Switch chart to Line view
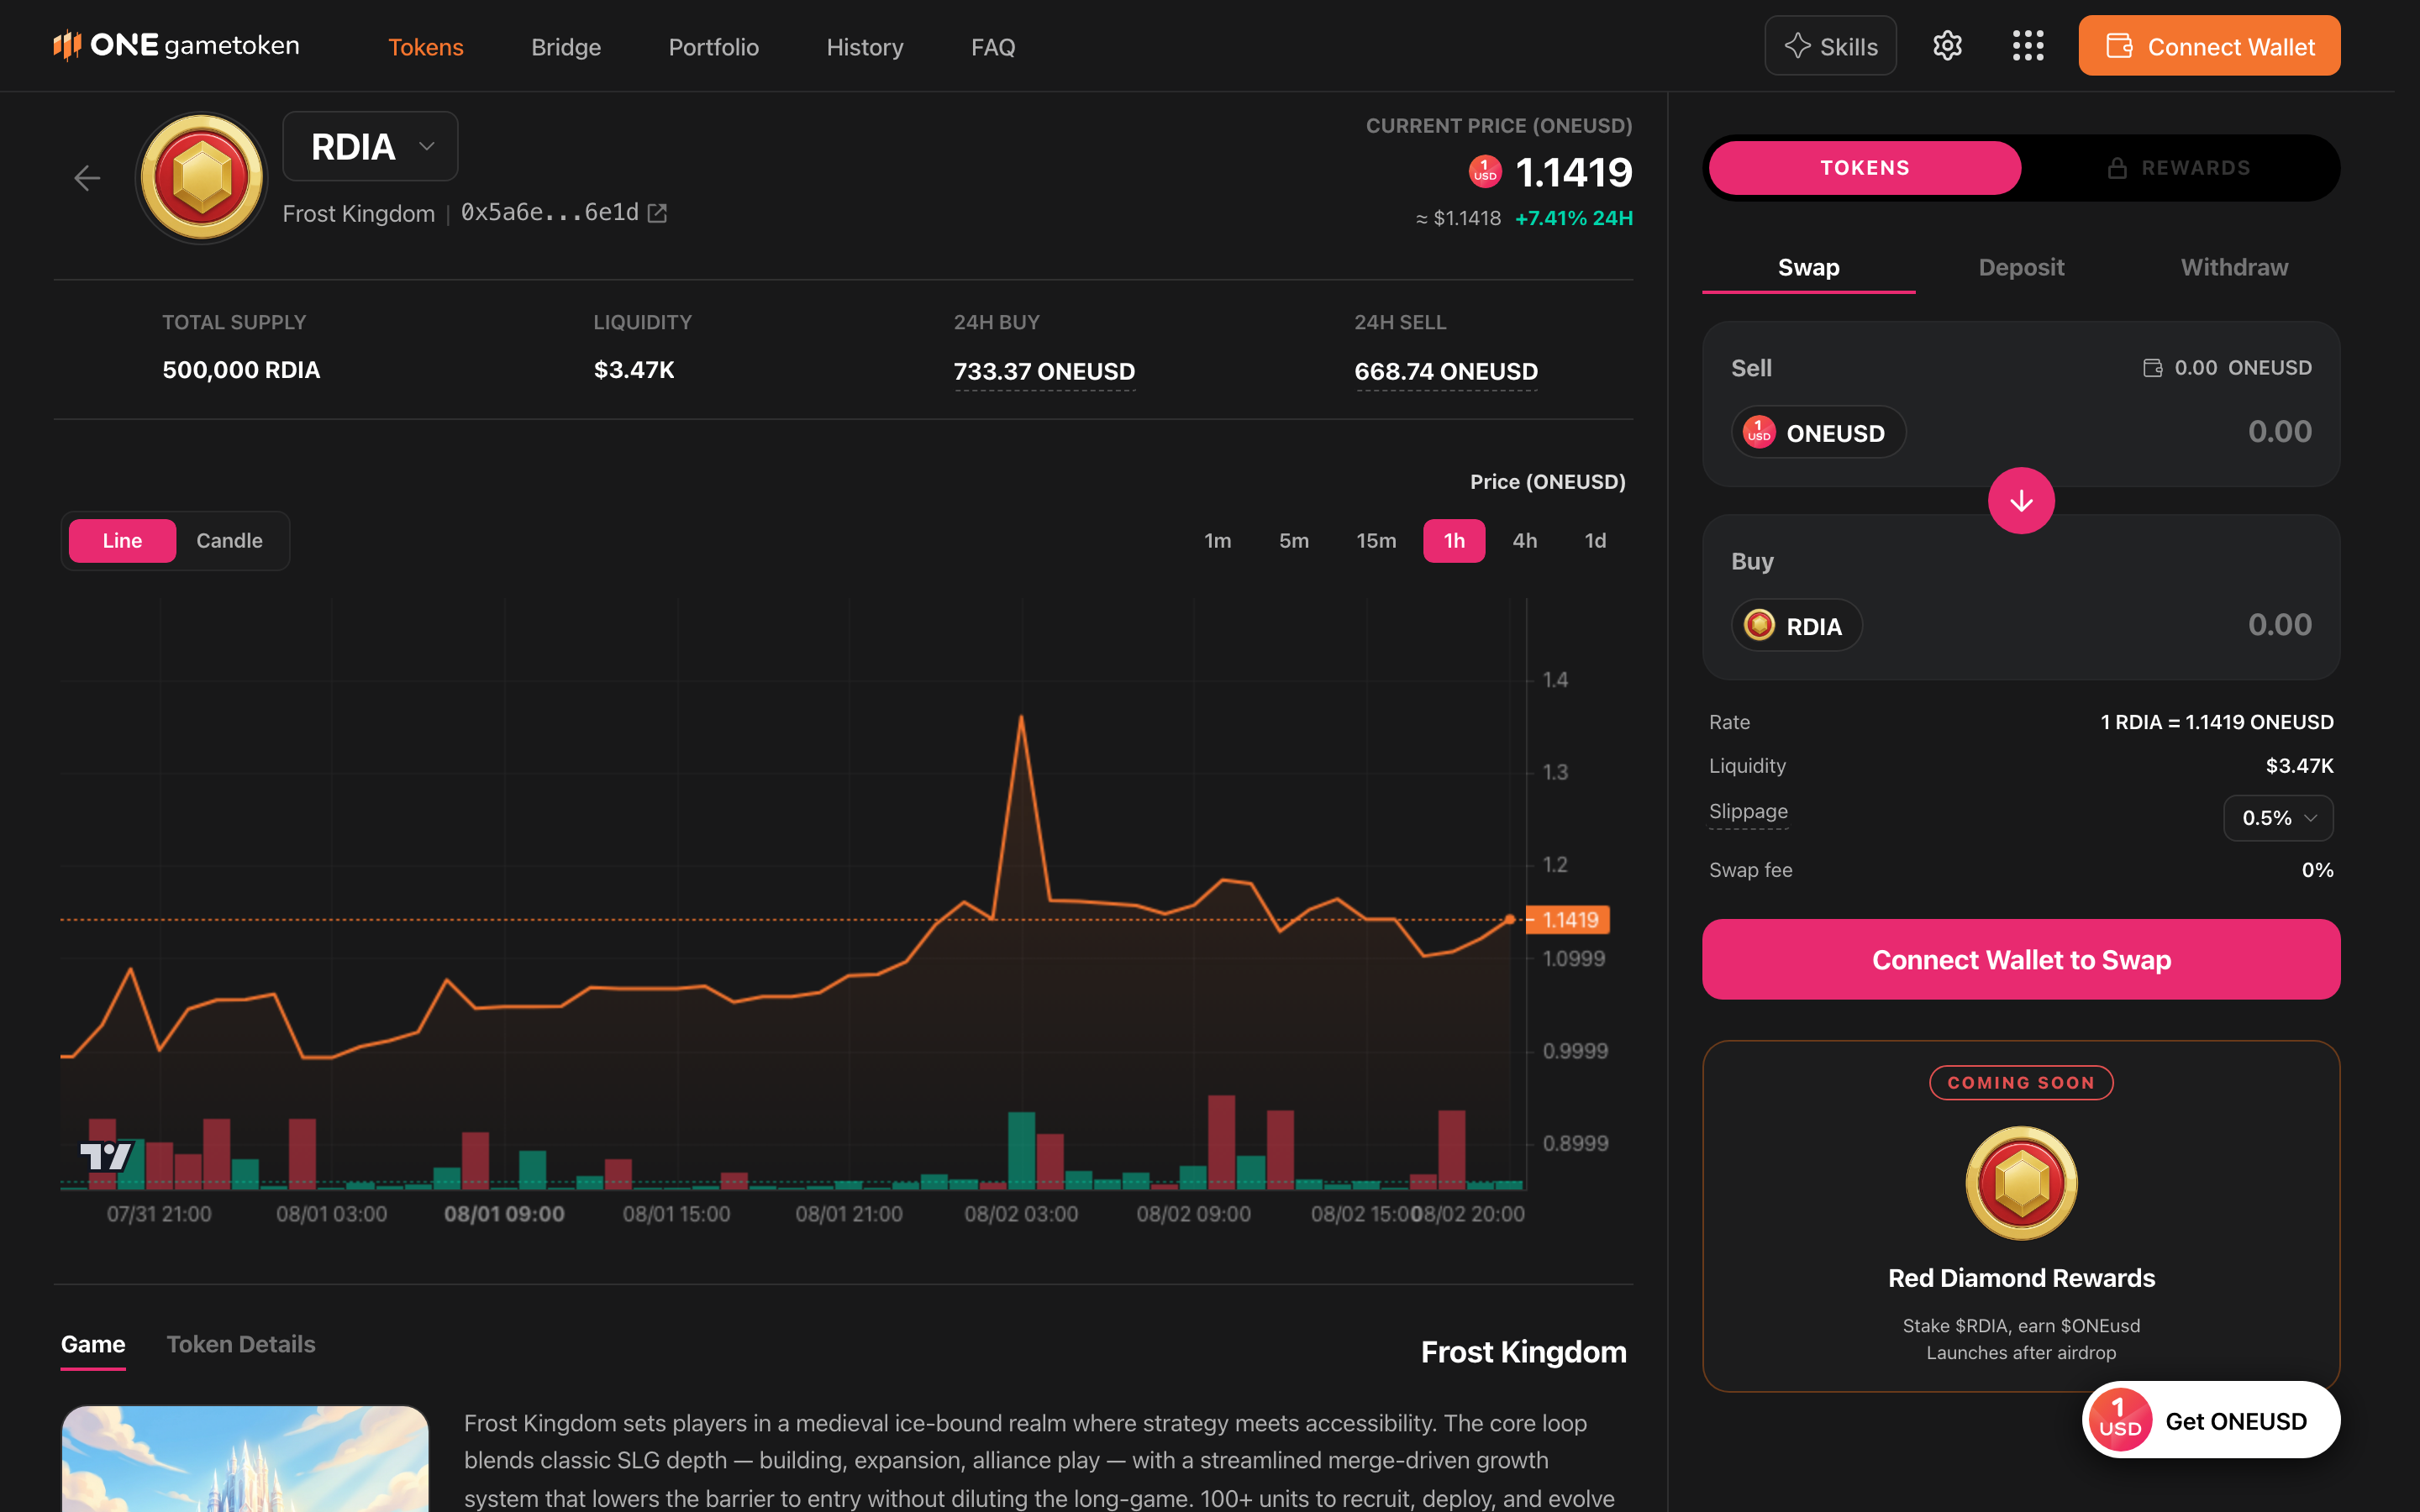The image size is (2420, 1512). [x=122, y=541]
